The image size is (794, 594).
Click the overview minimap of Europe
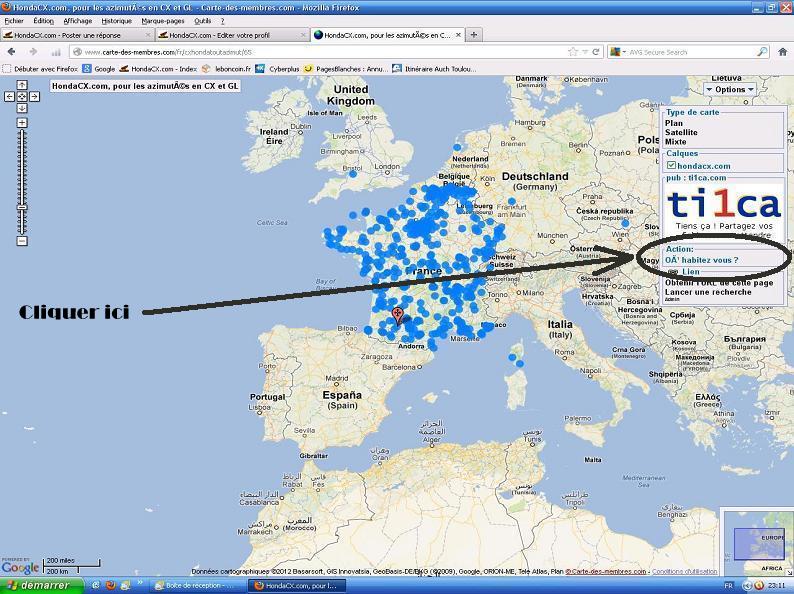pos(757,543)
